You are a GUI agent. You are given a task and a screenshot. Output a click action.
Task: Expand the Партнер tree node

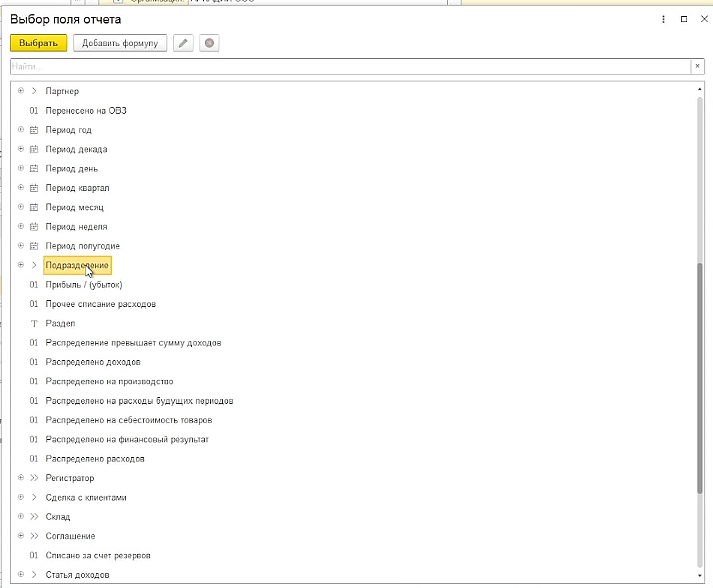coord(21,91)
